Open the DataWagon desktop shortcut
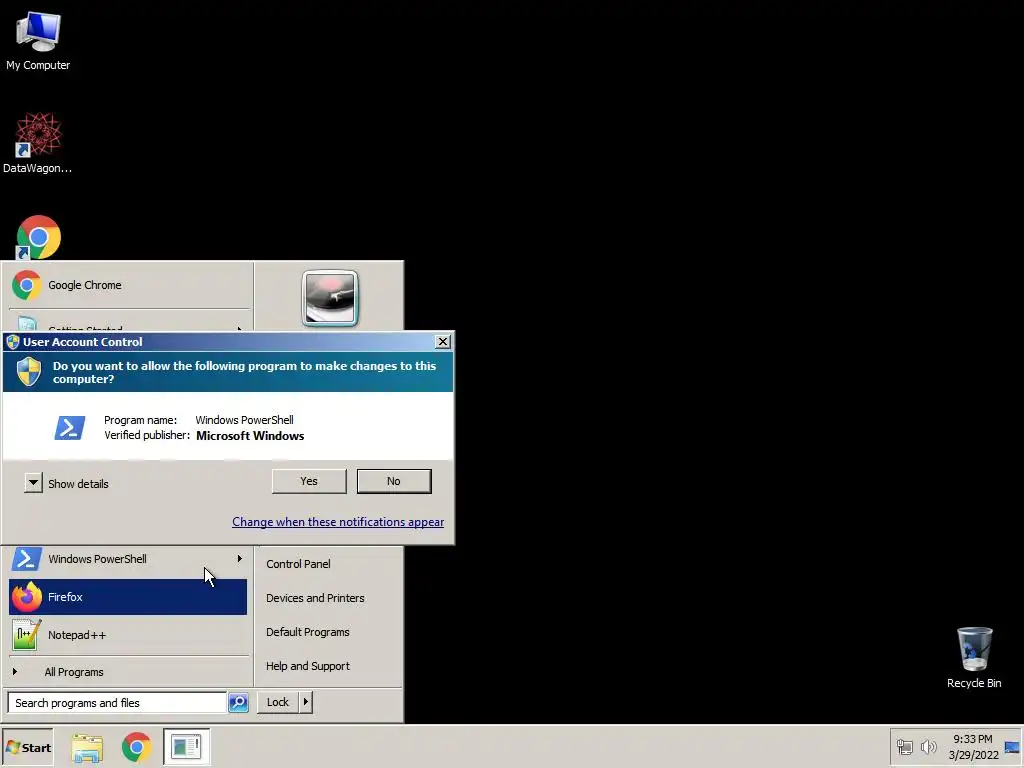 pyautogui.click(x=38, y=142)
